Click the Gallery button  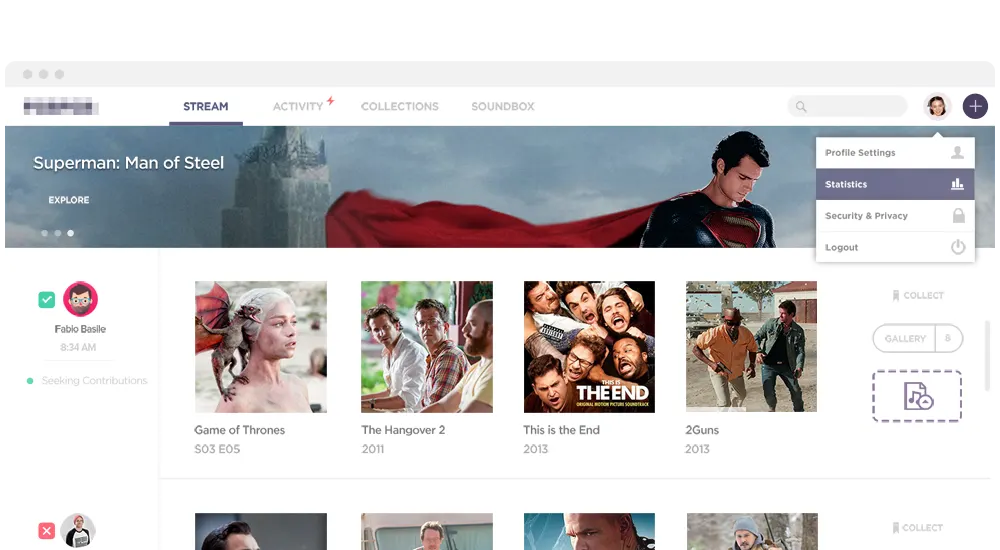[x=904, y=339]
